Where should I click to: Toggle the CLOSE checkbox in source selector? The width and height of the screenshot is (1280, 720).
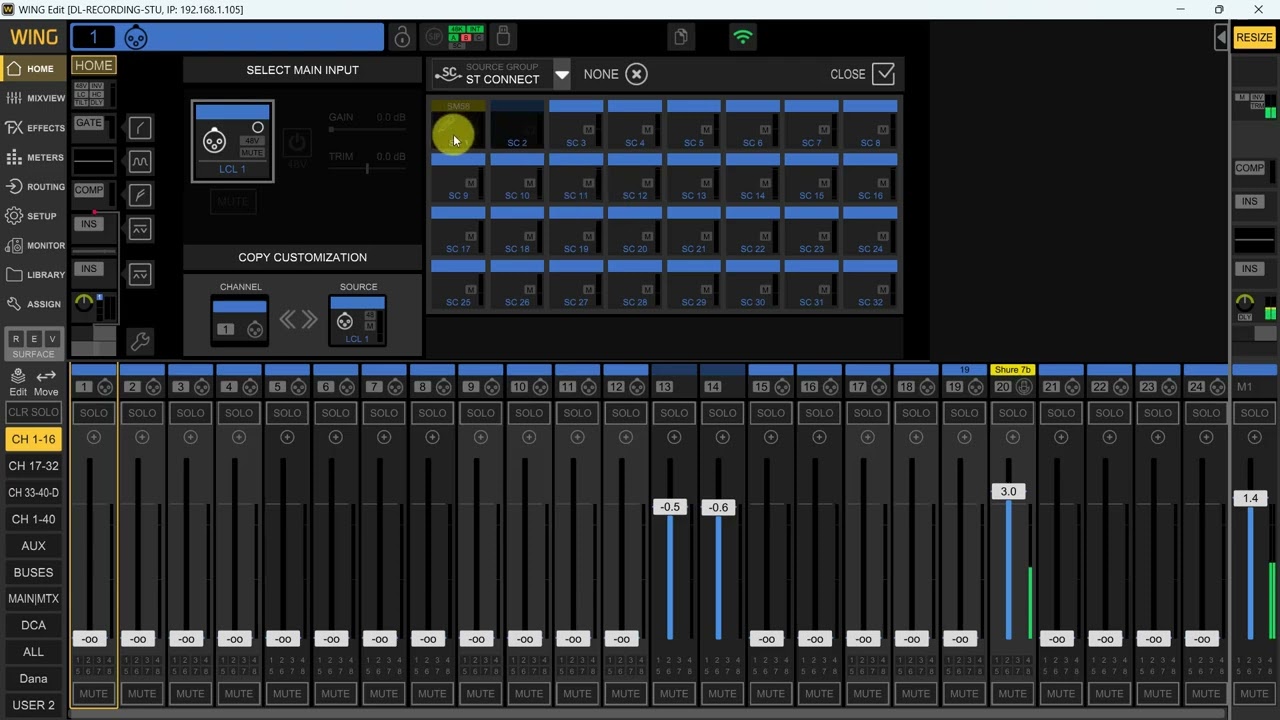tap(883, 74)
